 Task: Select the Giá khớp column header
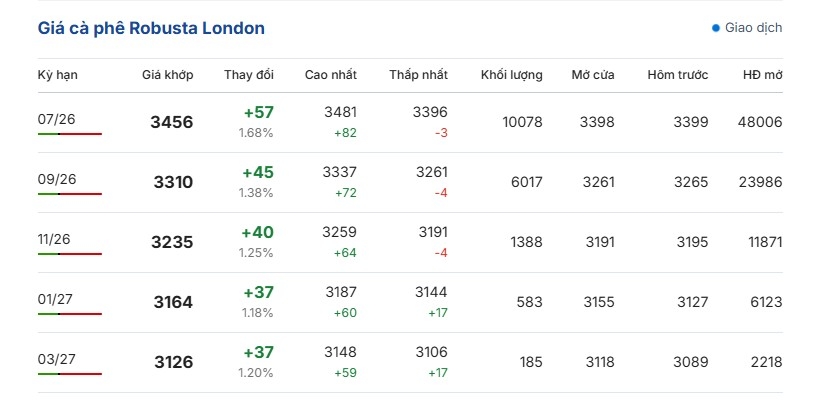[x=168, y=75]
